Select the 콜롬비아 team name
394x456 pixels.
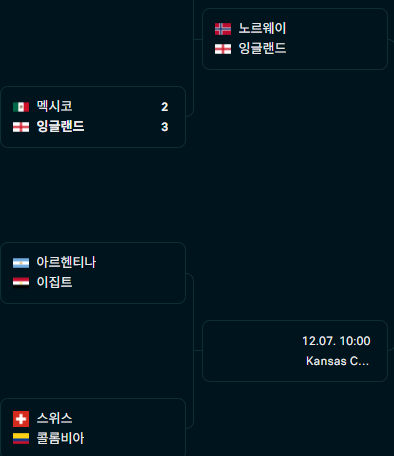tap(60, 438)
